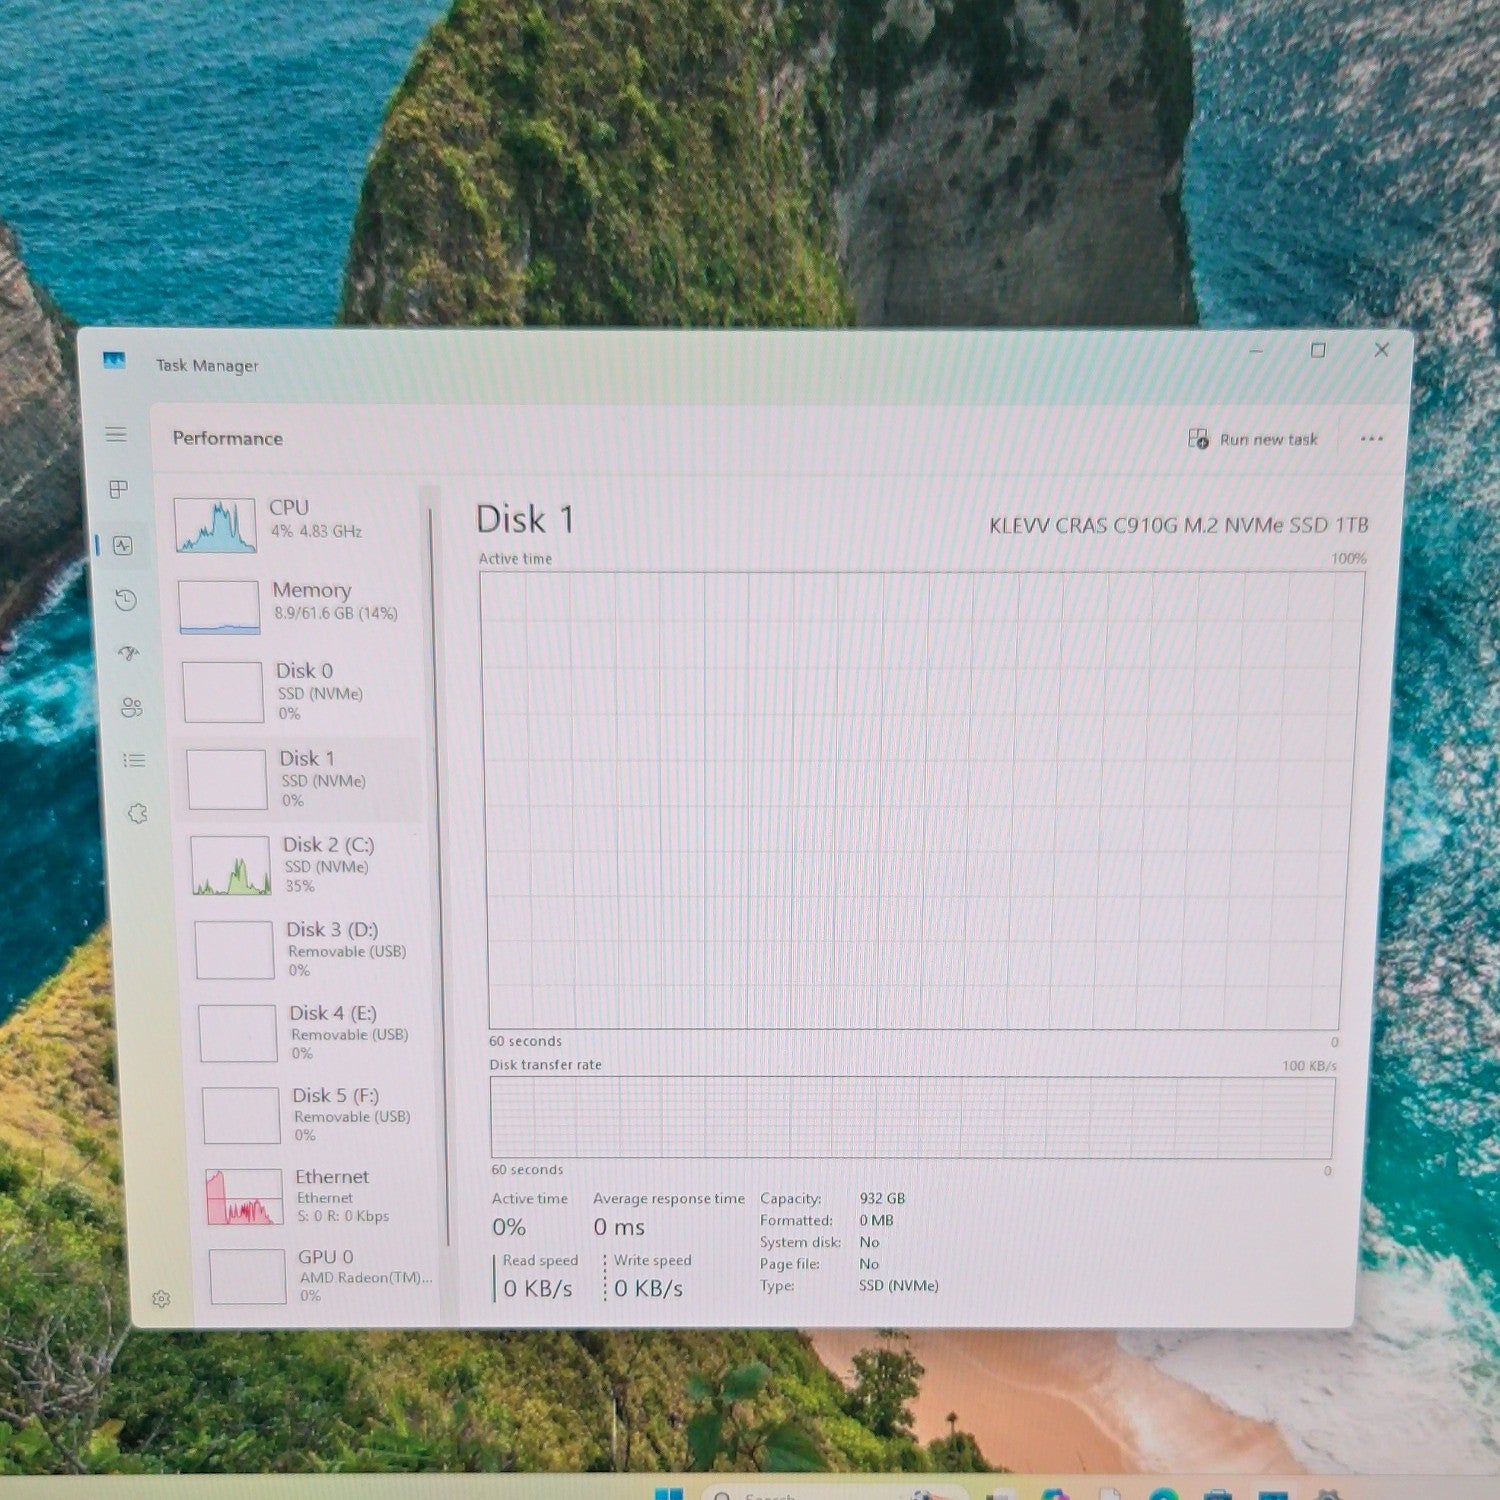Switch to the Processes page icon

click(x=118, y=489)
